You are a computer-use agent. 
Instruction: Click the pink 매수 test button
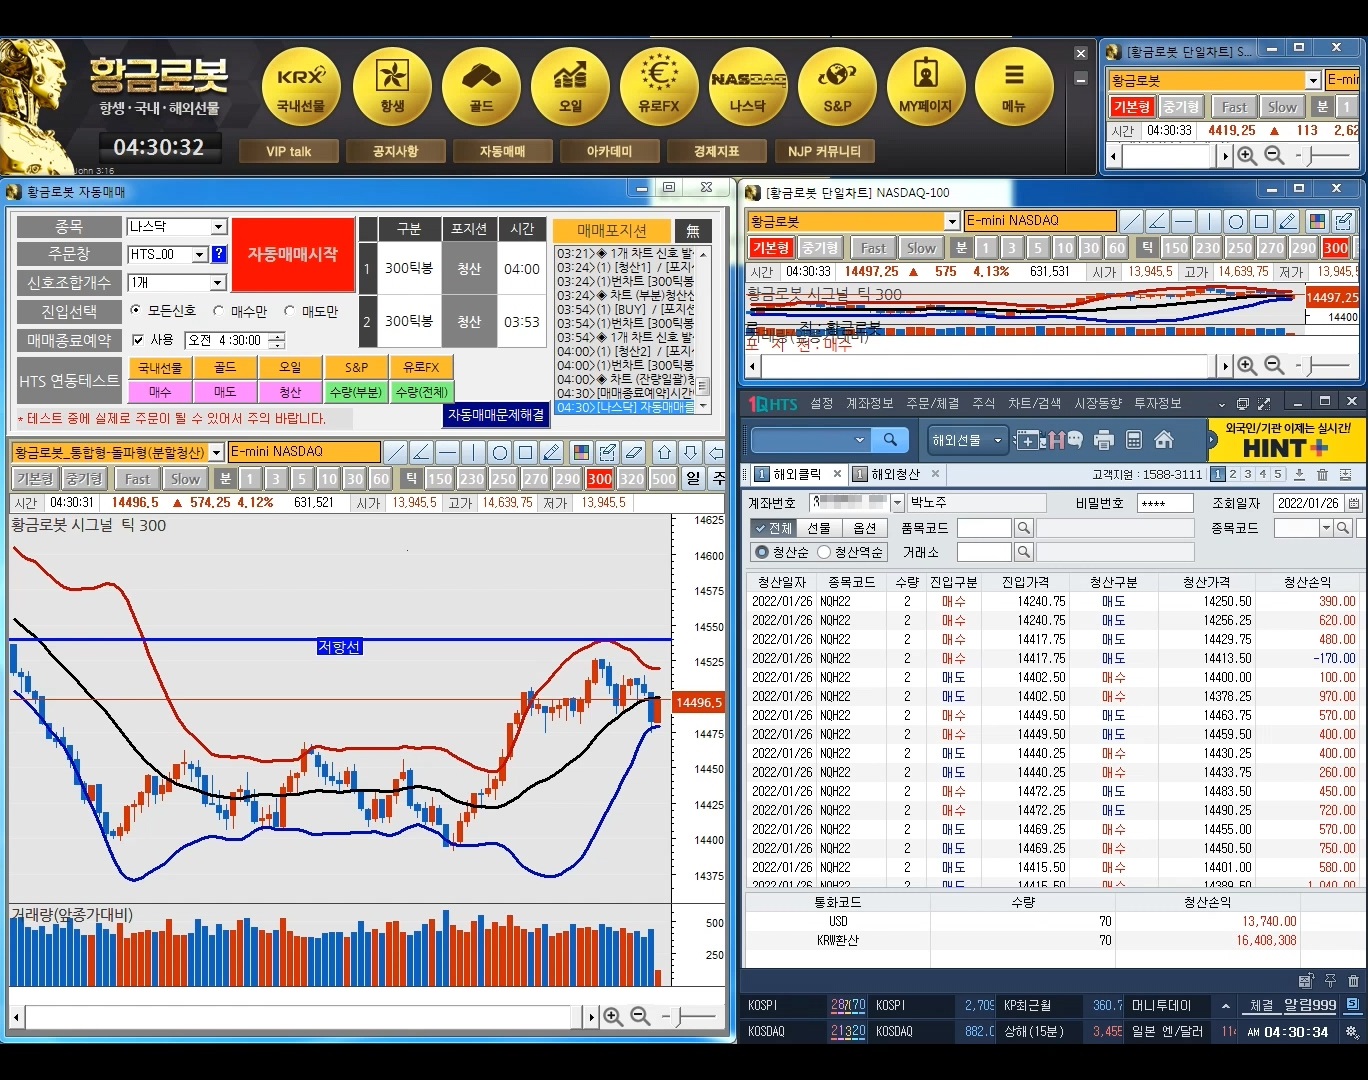click(160, 392)
